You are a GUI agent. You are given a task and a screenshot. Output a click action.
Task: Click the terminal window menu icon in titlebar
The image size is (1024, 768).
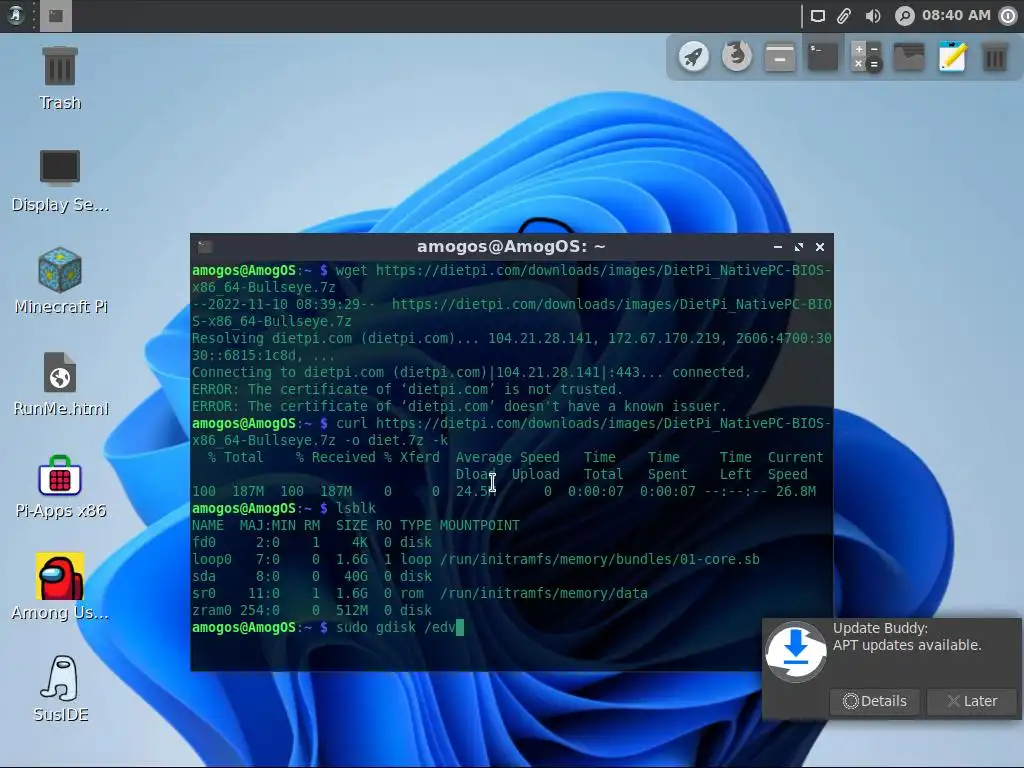click(205, 247)
